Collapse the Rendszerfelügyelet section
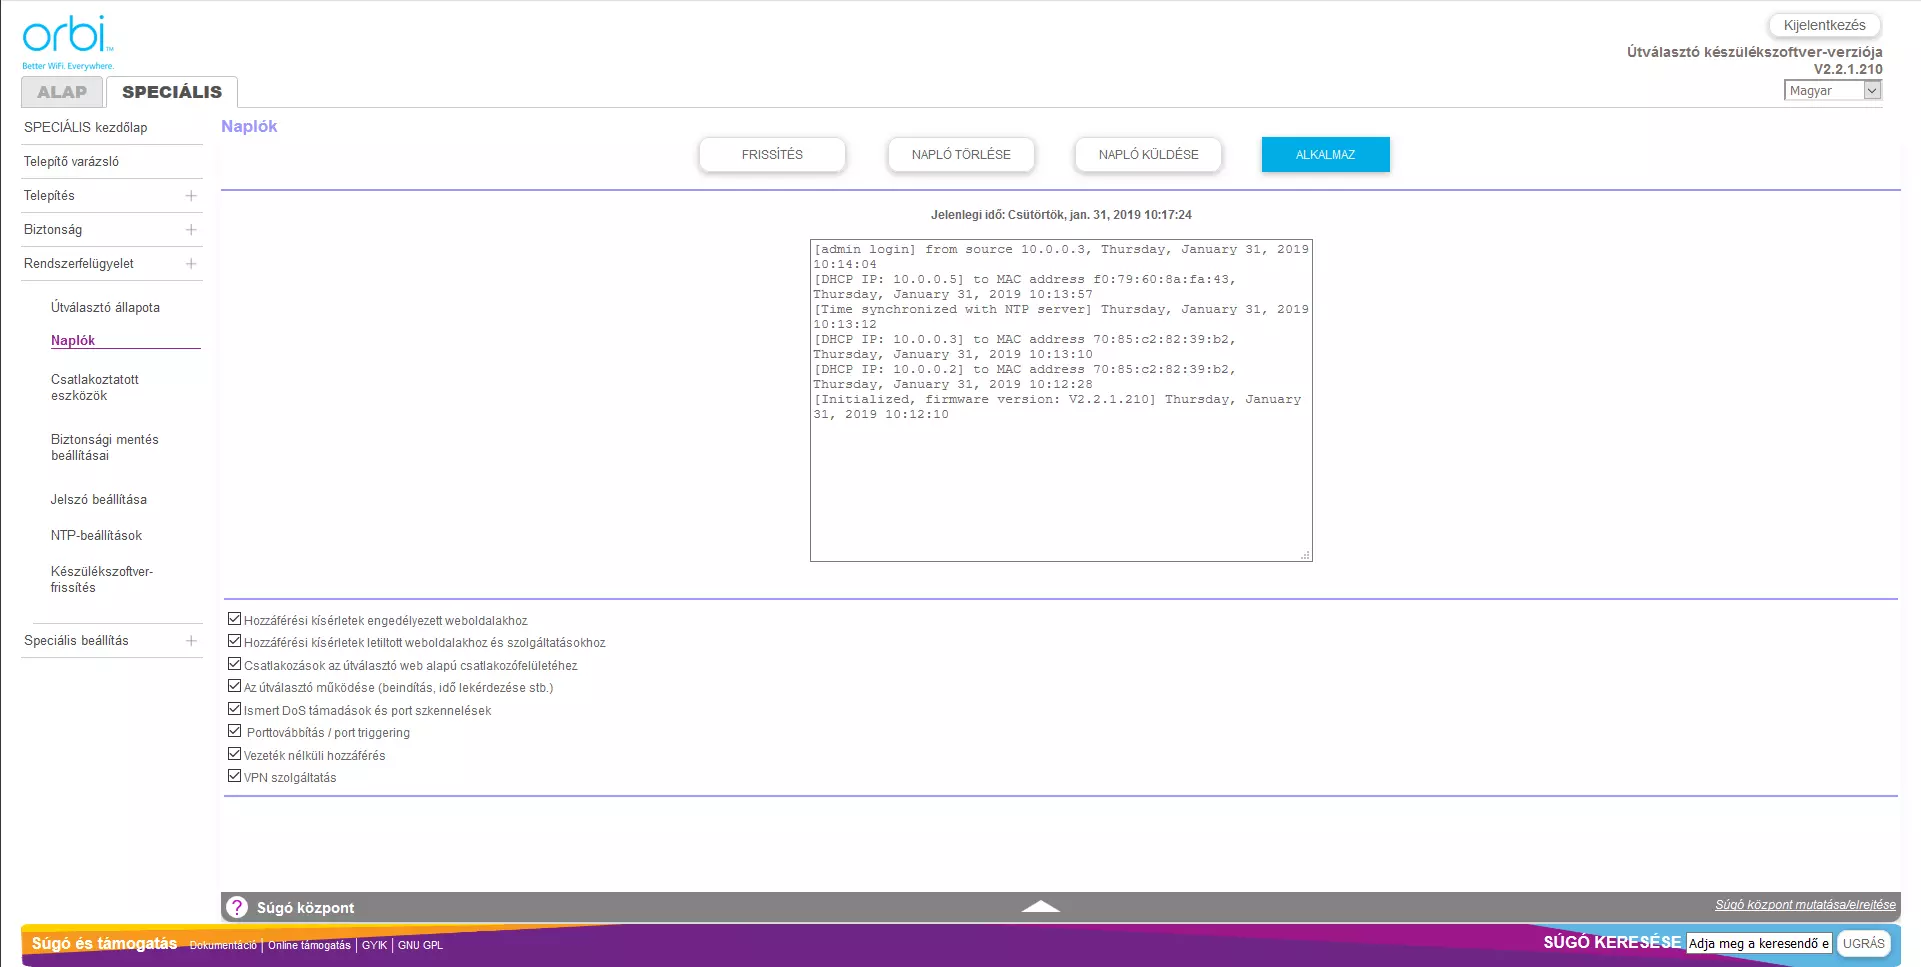Image resolution: width=1921 pixels, height=967 pixels. coord(191,264)
